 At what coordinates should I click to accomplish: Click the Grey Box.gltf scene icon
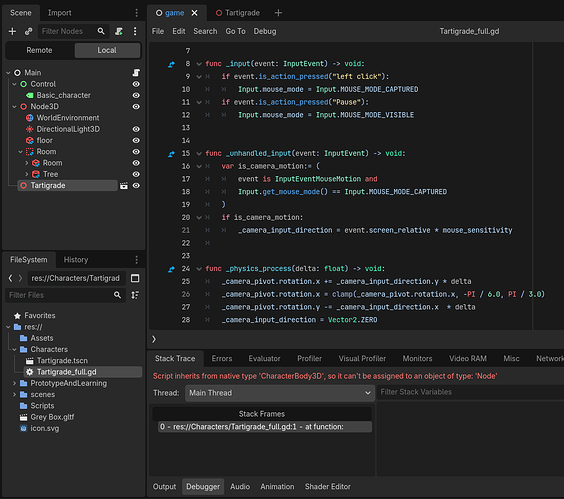point(23,417)
